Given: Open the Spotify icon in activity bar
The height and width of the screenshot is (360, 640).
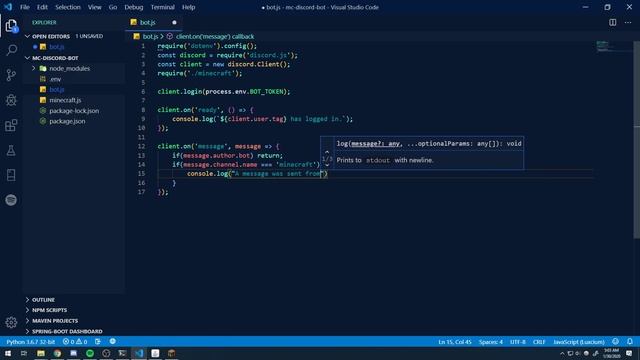Looking at the screenshot, I should point(11,200).
